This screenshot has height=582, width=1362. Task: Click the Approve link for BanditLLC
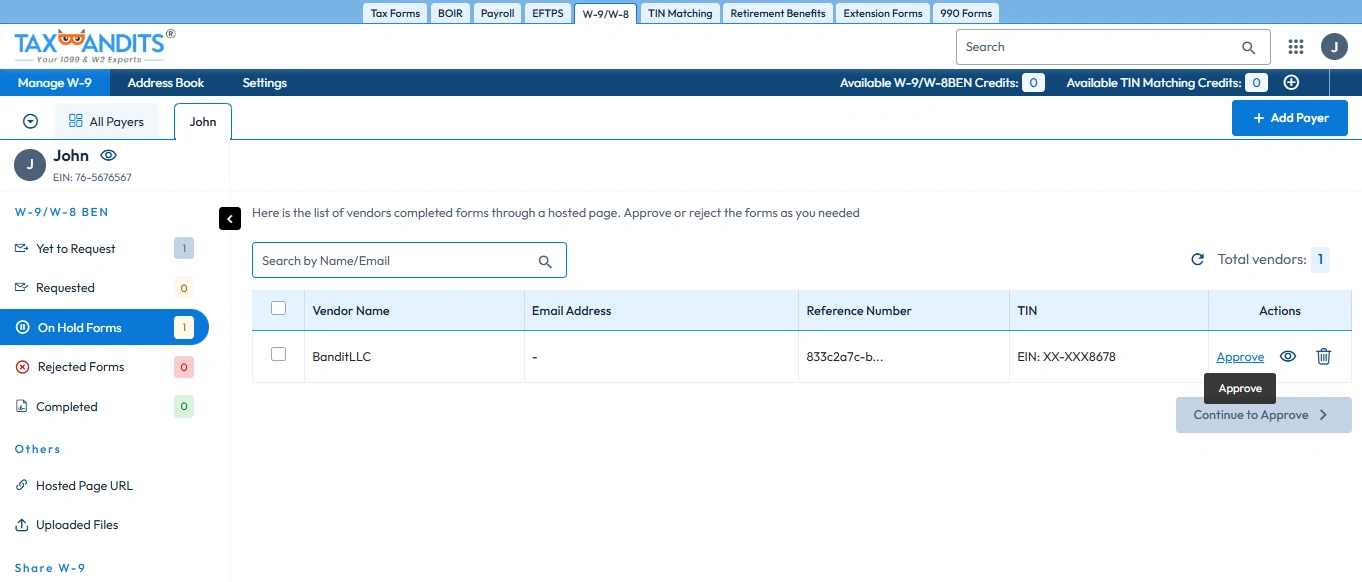(1240, 357)
